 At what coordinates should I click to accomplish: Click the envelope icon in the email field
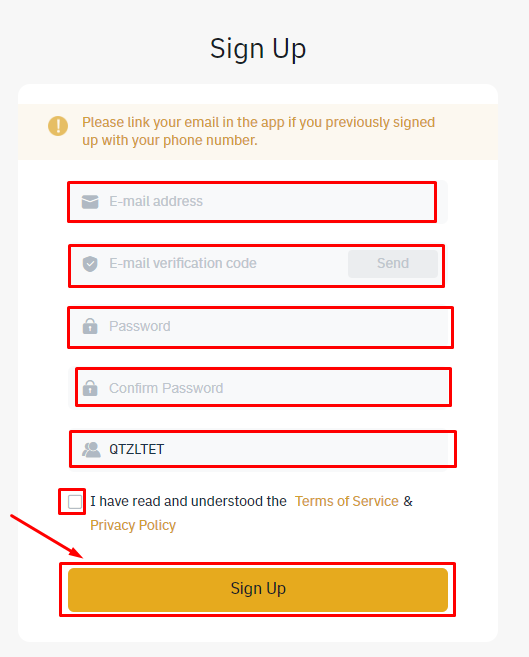pyautogui.click(x=90, y=202)
